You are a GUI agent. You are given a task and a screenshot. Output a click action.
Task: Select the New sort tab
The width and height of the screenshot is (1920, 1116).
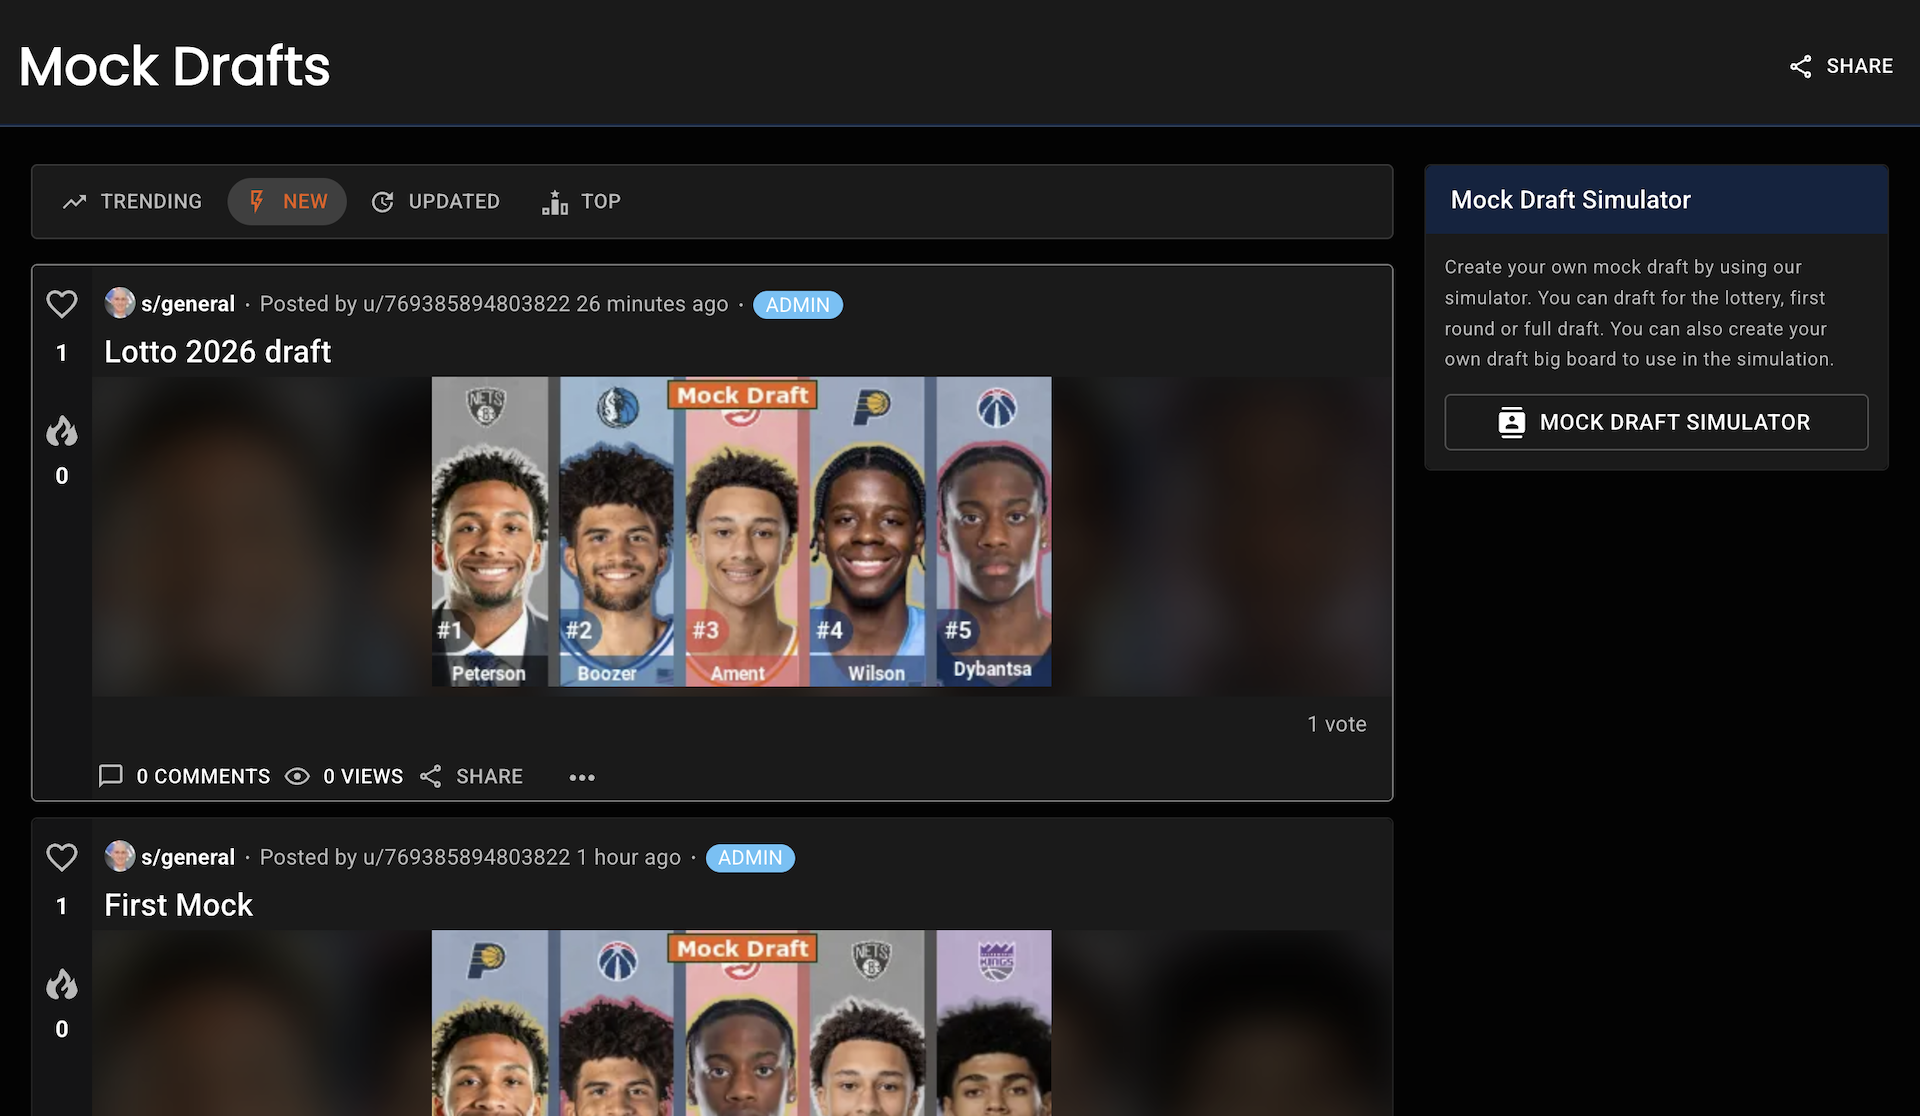(x=287, y=202)
